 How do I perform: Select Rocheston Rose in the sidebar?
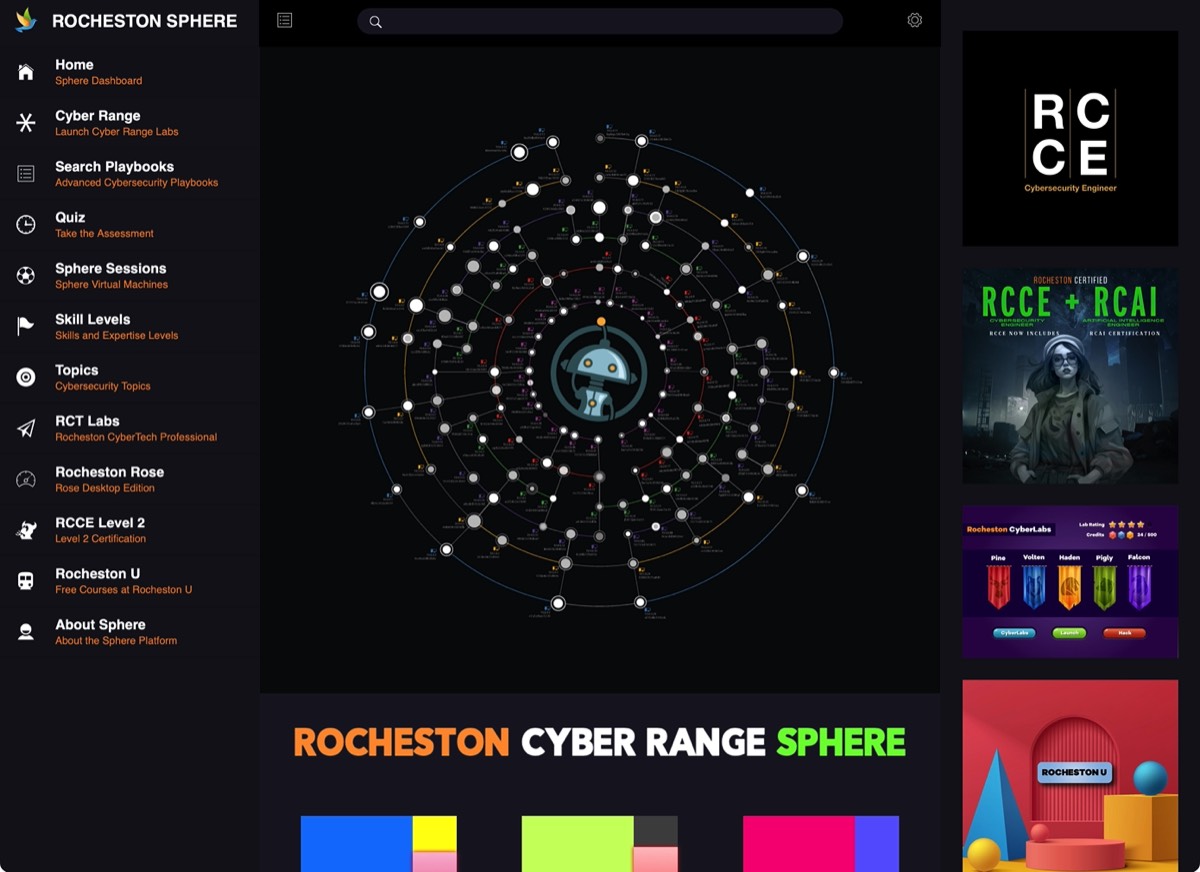[x=130, y=479]
